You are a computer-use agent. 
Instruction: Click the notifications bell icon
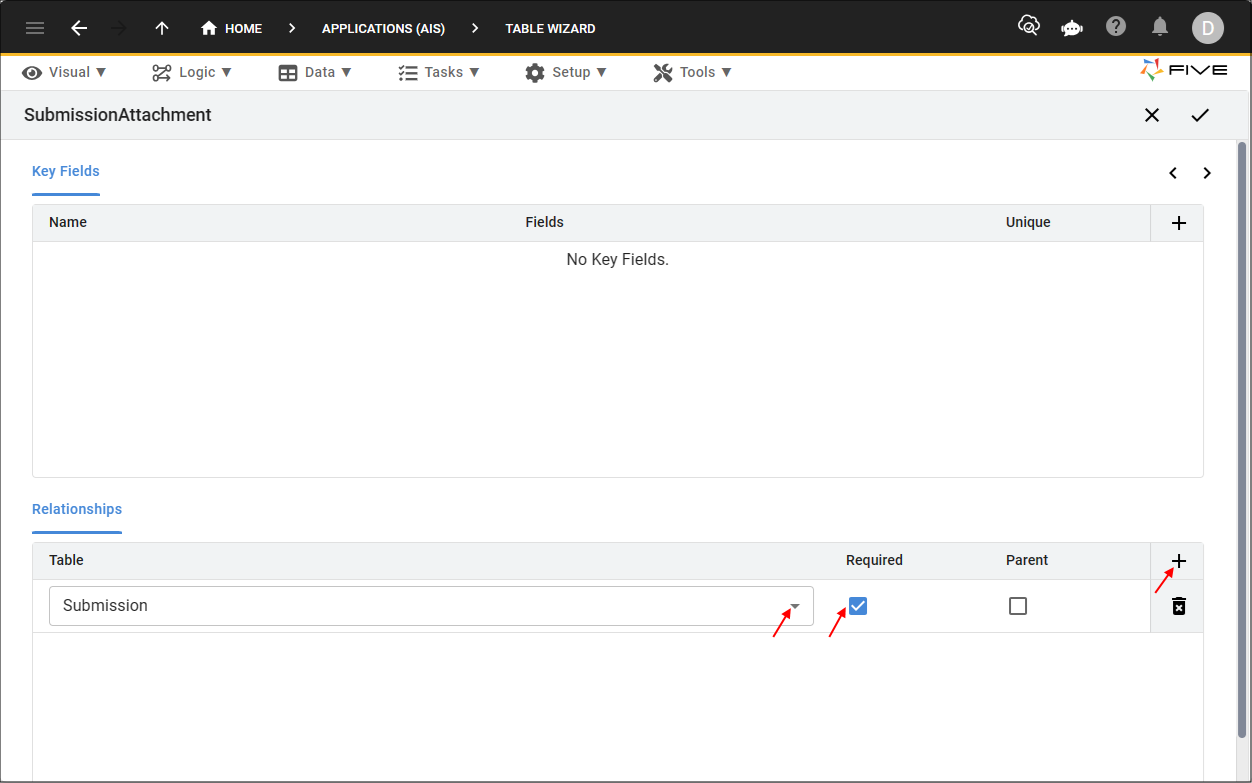pos(1160,27)
